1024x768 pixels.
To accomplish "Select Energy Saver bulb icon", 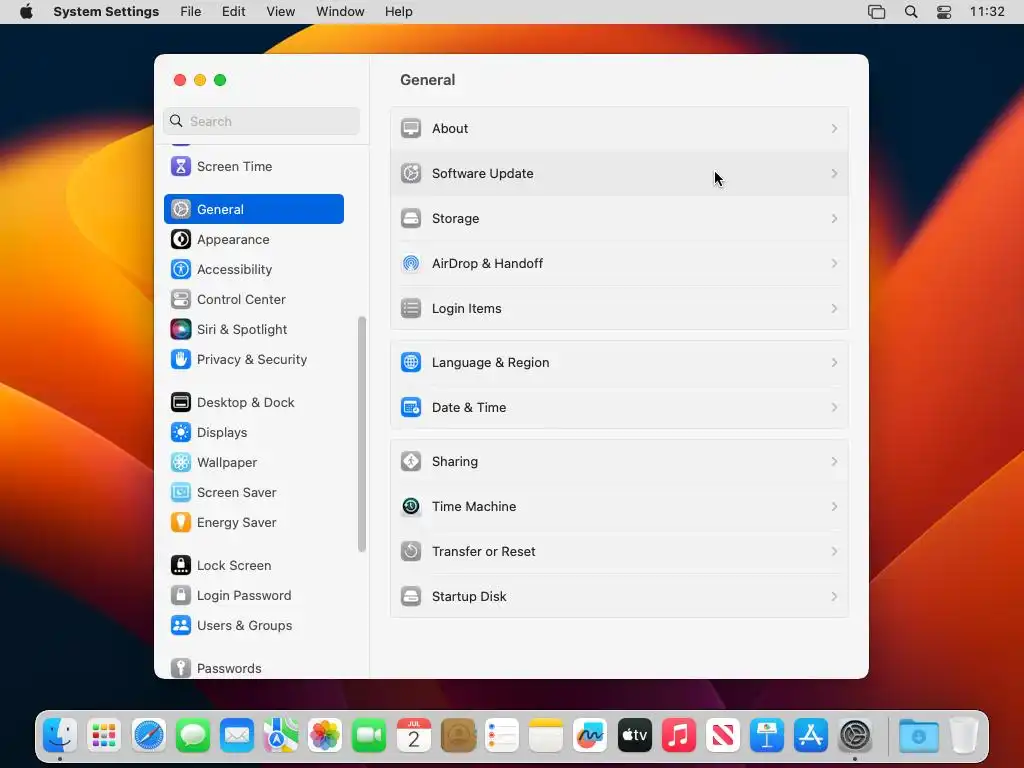I will (181, 523).
